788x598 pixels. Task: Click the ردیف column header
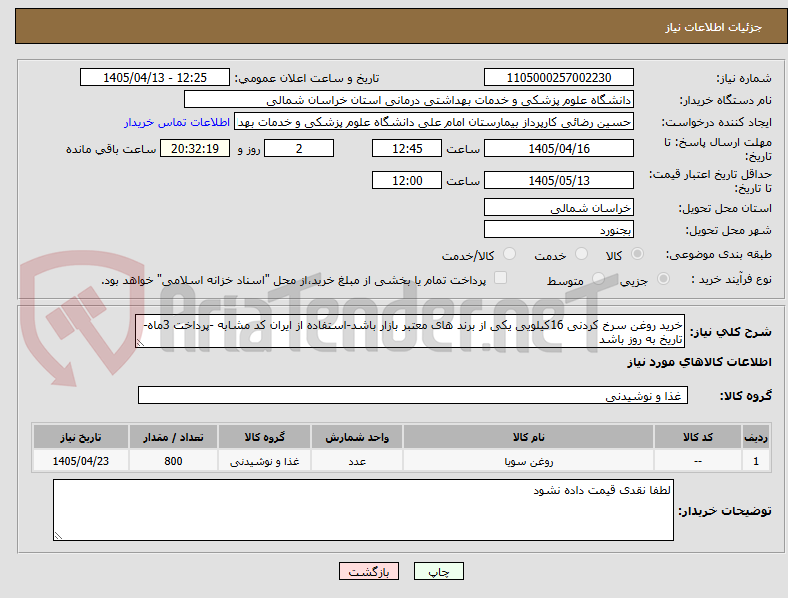[756, 437]
